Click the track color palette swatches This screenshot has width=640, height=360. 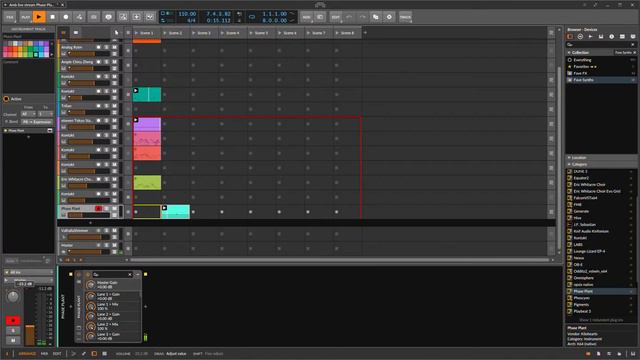tap(26, 49)
